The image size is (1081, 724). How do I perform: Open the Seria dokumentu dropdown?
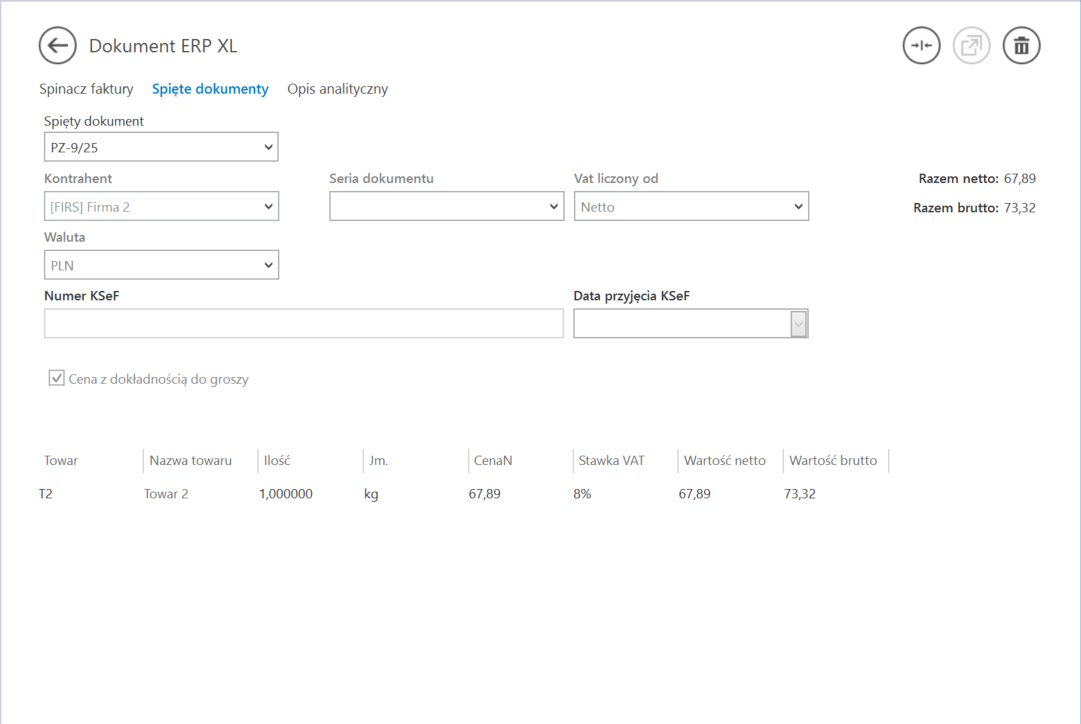[446, 207]
